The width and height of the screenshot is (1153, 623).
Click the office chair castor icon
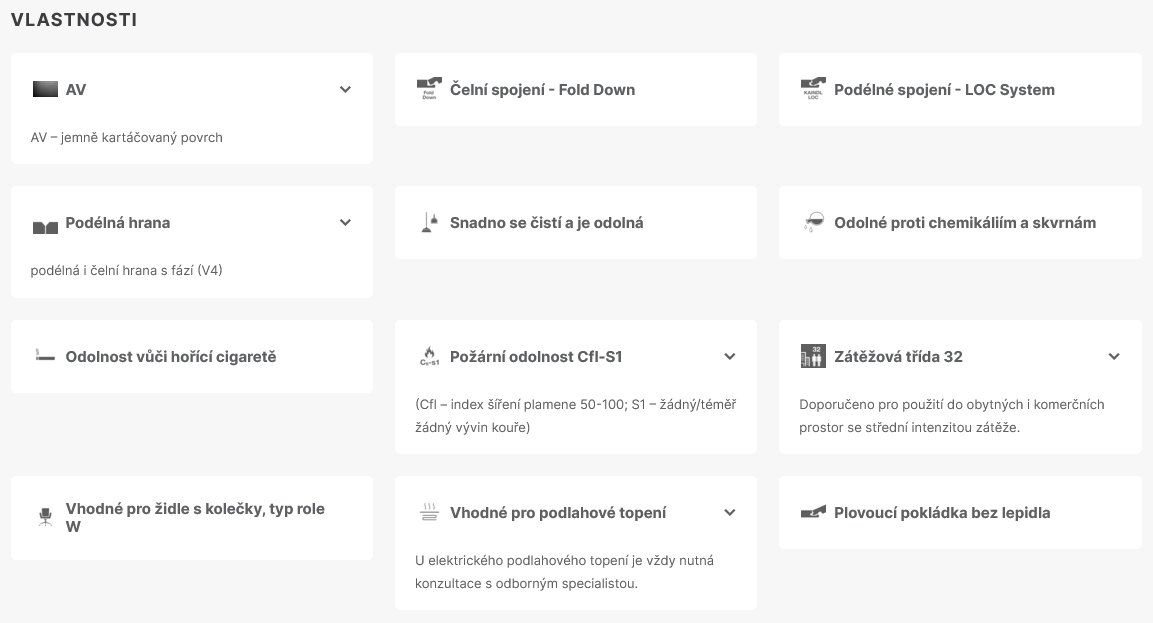45,517
